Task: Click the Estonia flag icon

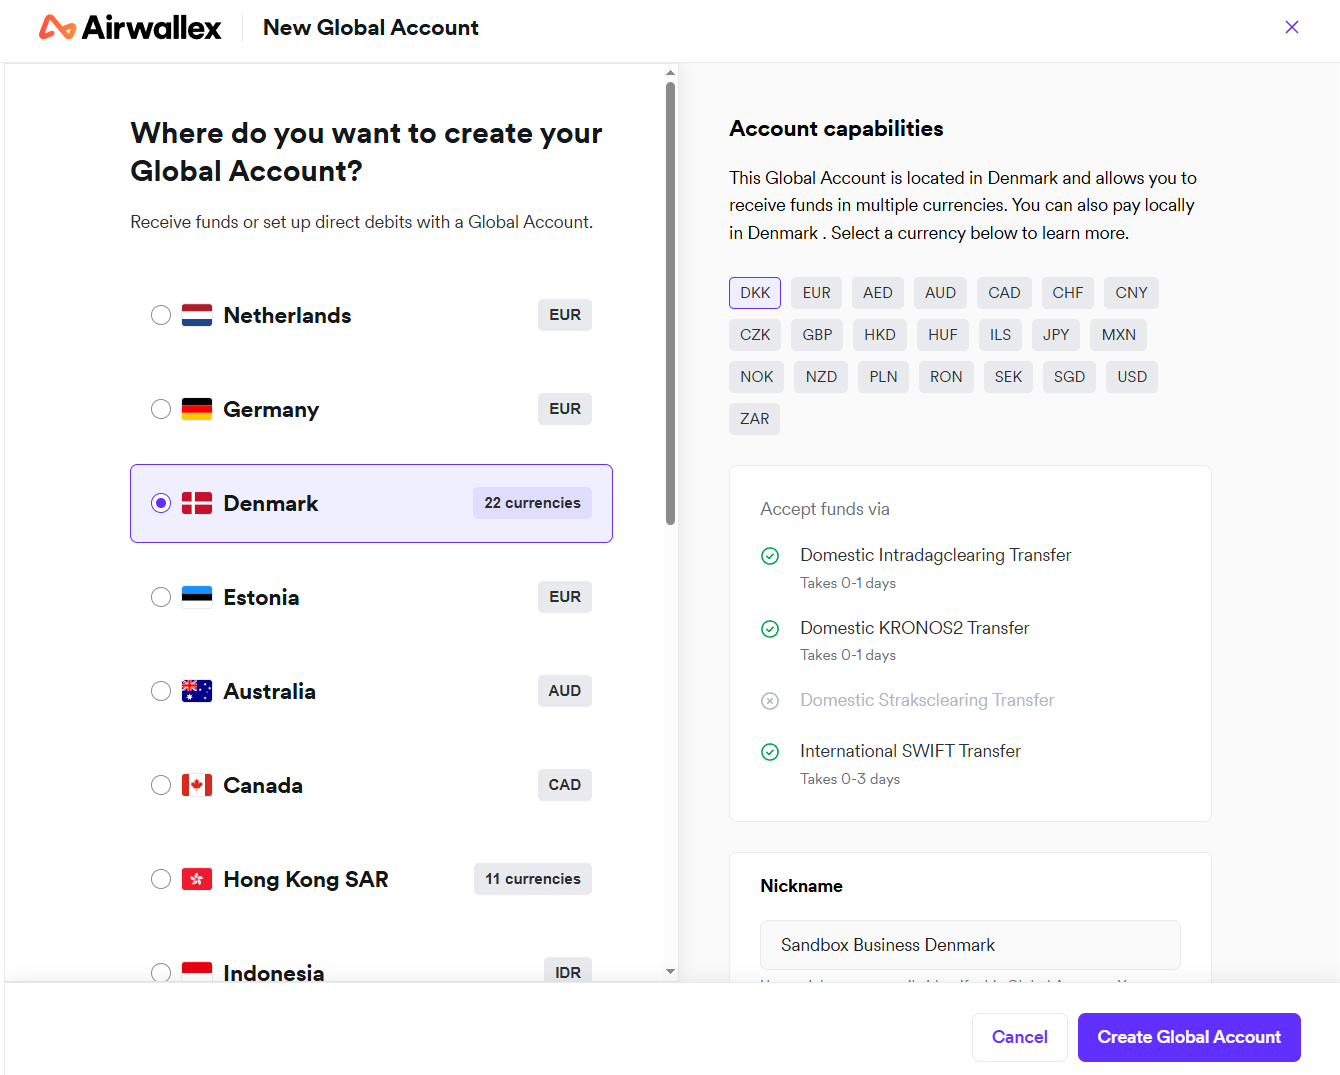Action: 197,597
